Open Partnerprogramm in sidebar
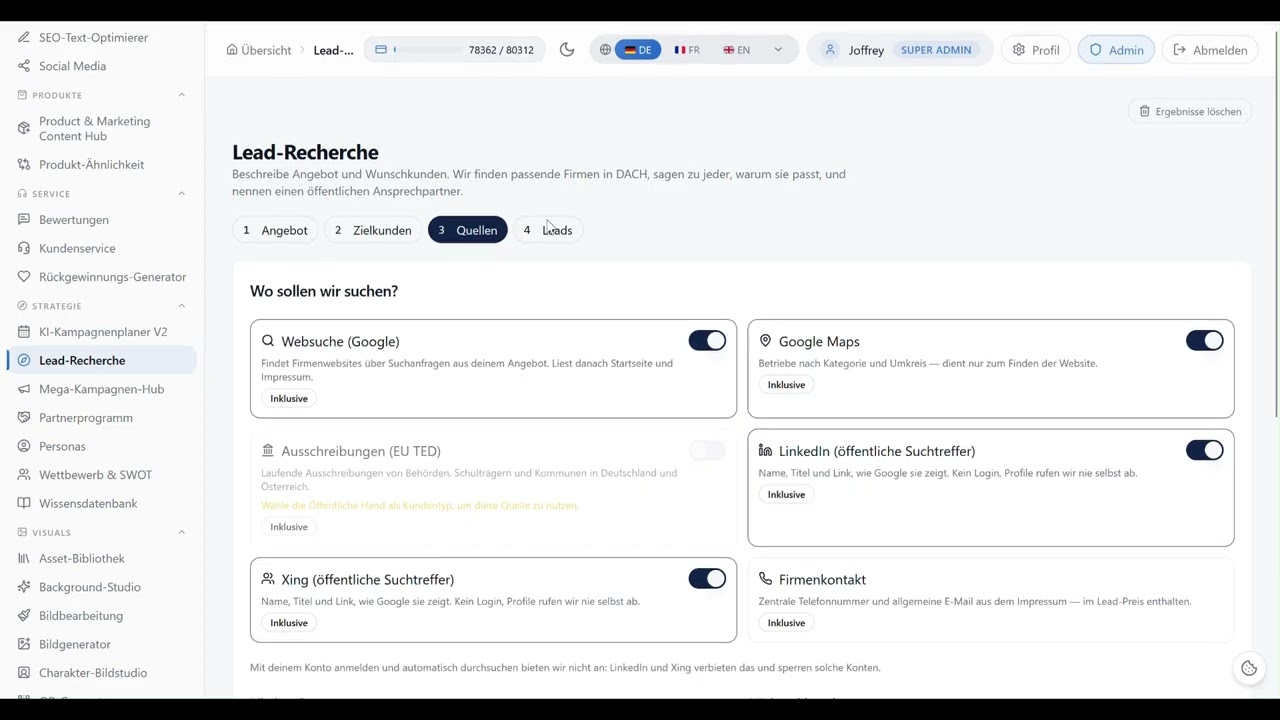Viewport: 1280px width, 720px height. click(85, 418)
